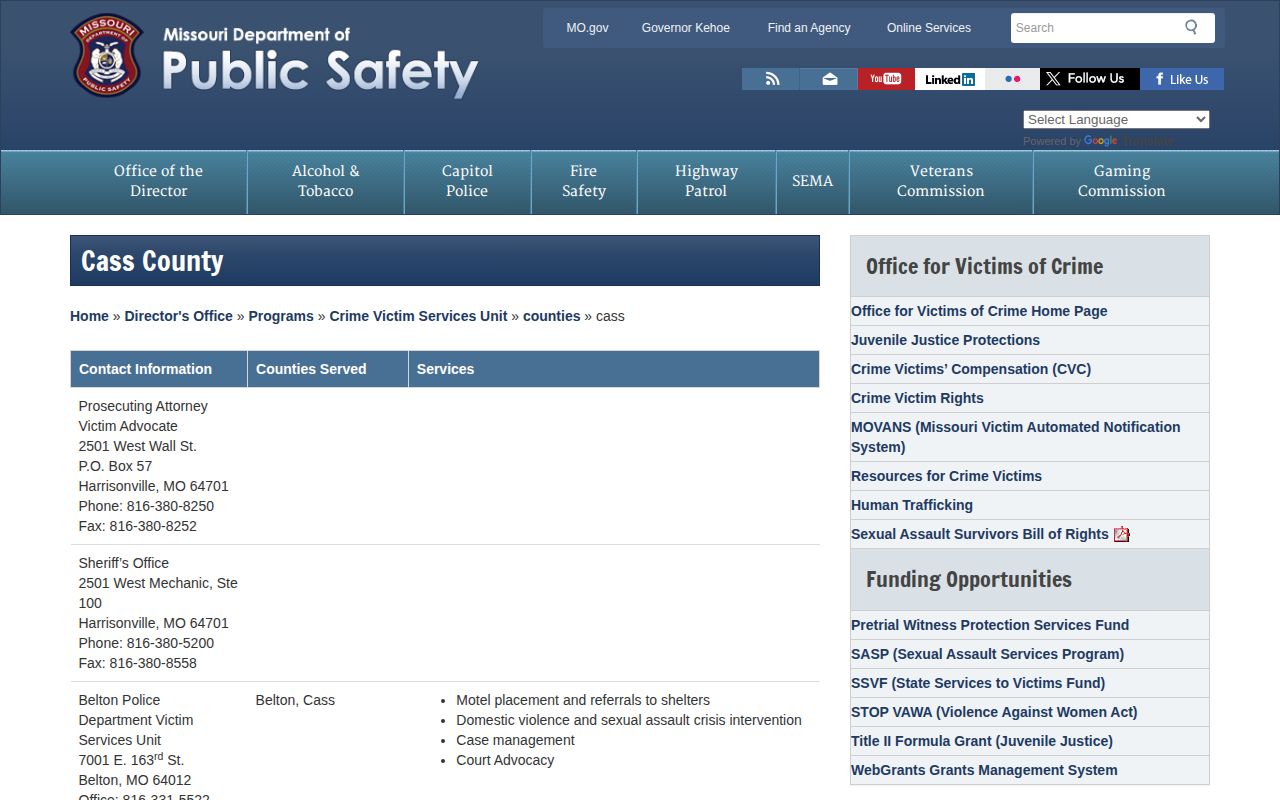1280x800 pixels.
Task: Click the Home breadcrumb link
Action: point(89,316)
